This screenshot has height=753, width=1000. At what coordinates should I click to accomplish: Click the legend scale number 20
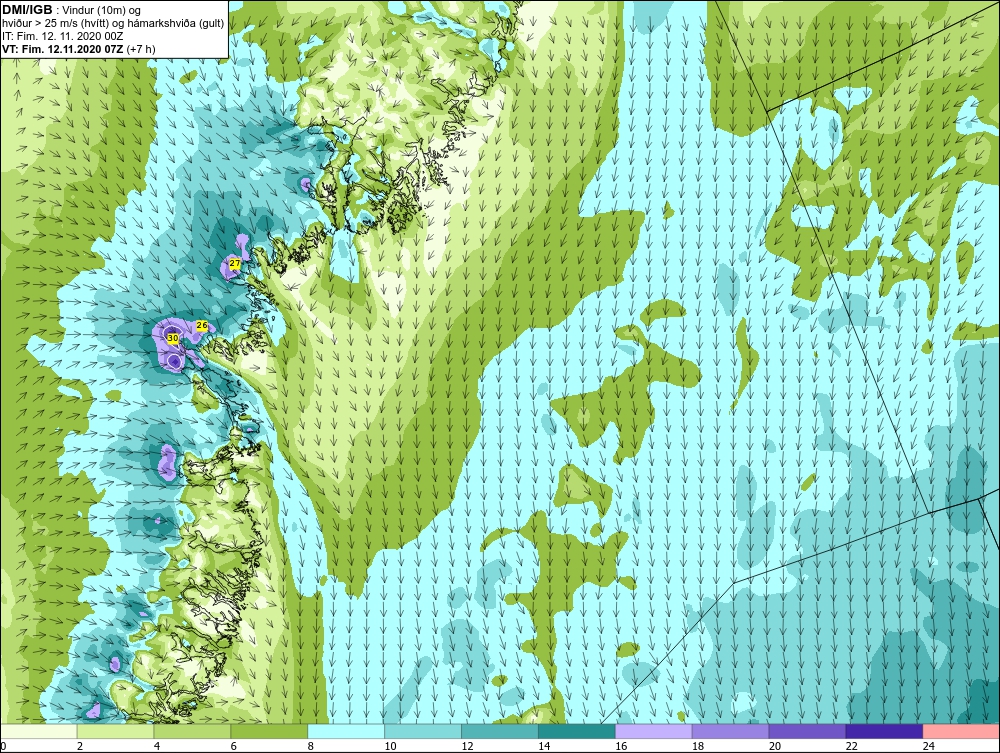[775, 746]
